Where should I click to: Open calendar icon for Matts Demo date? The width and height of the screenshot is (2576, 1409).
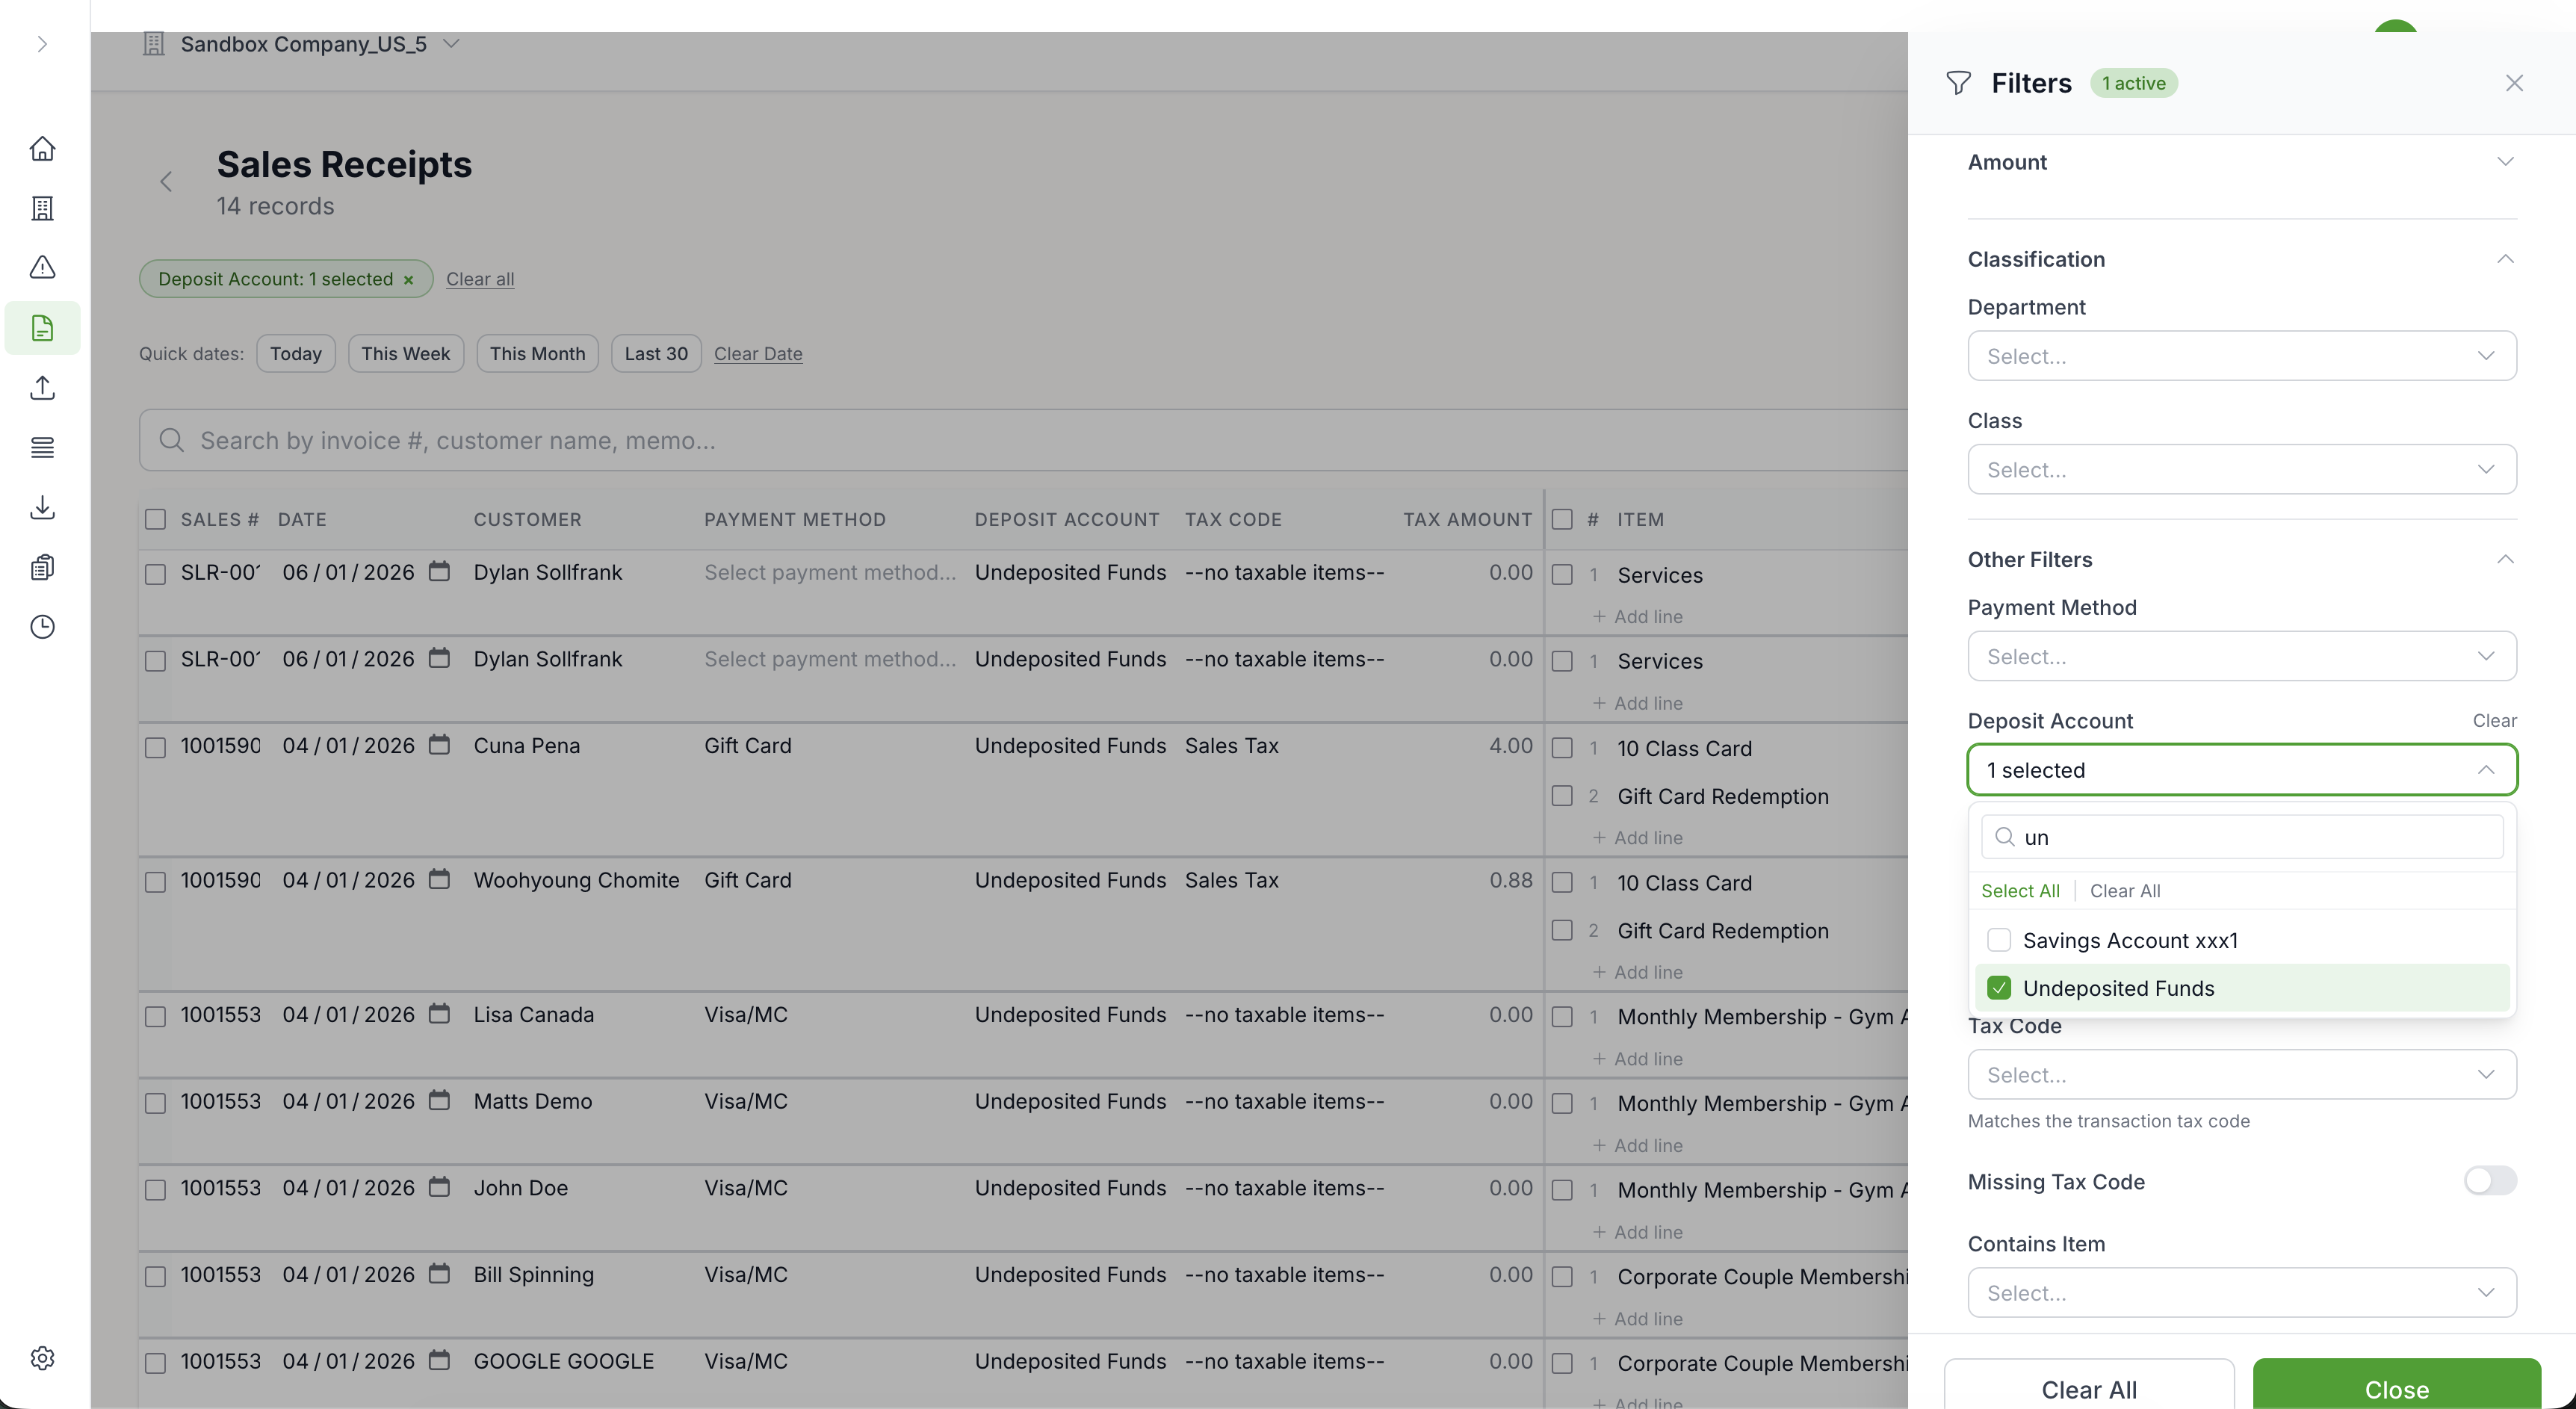439,1101
